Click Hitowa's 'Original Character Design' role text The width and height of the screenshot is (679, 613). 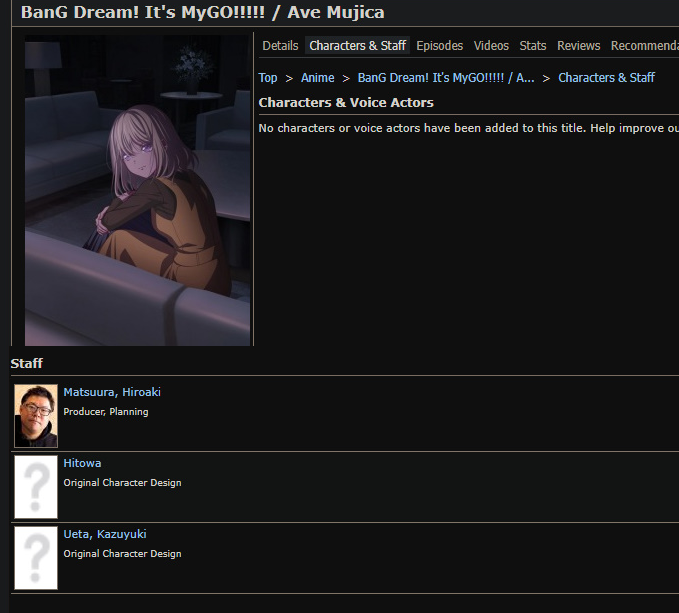click(x=122, y=483)
